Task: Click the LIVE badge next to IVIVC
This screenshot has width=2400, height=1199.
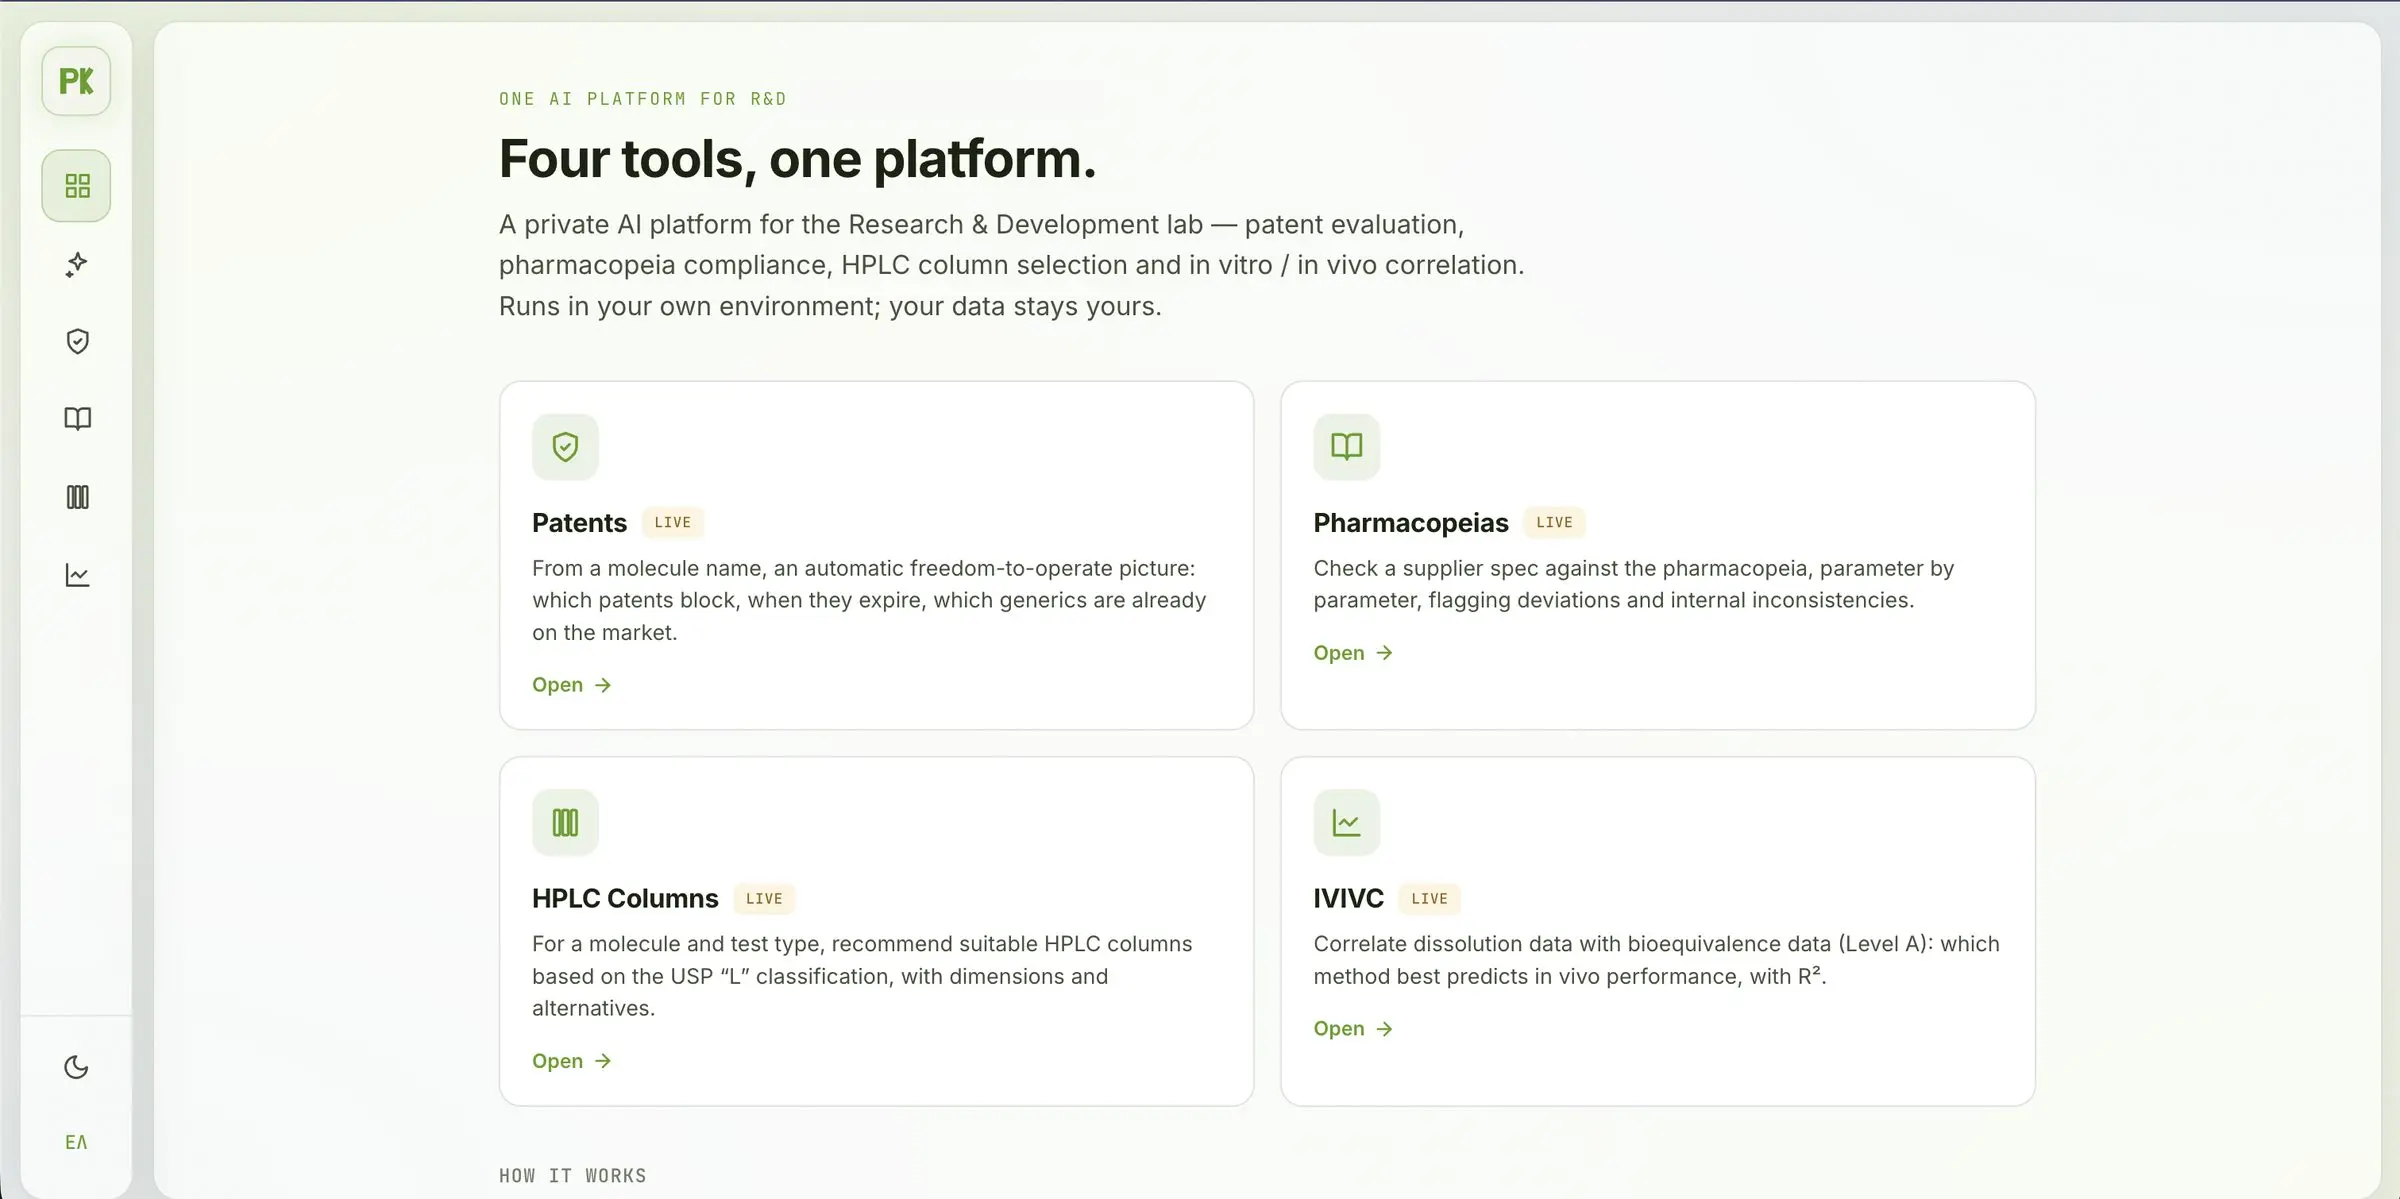Action: 1429,899
